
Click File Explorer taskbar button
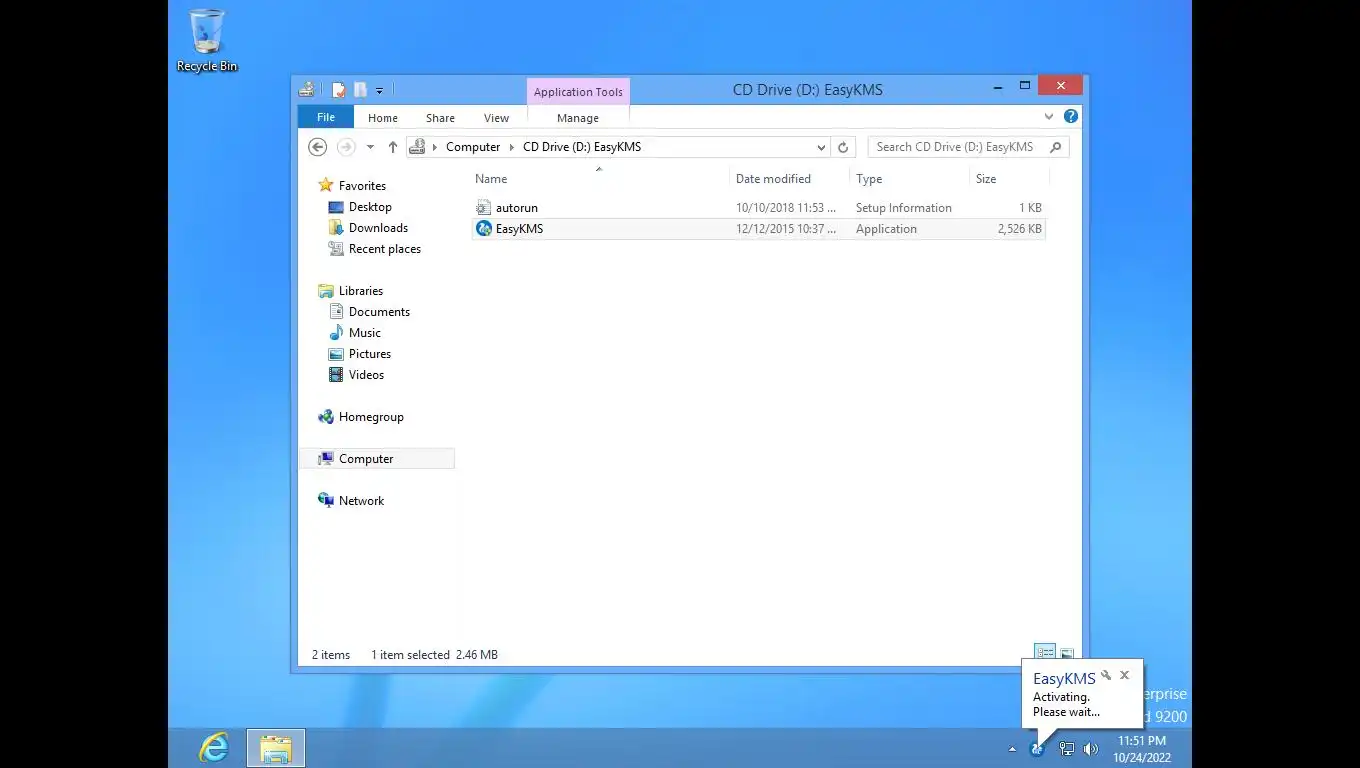point(276,748)
